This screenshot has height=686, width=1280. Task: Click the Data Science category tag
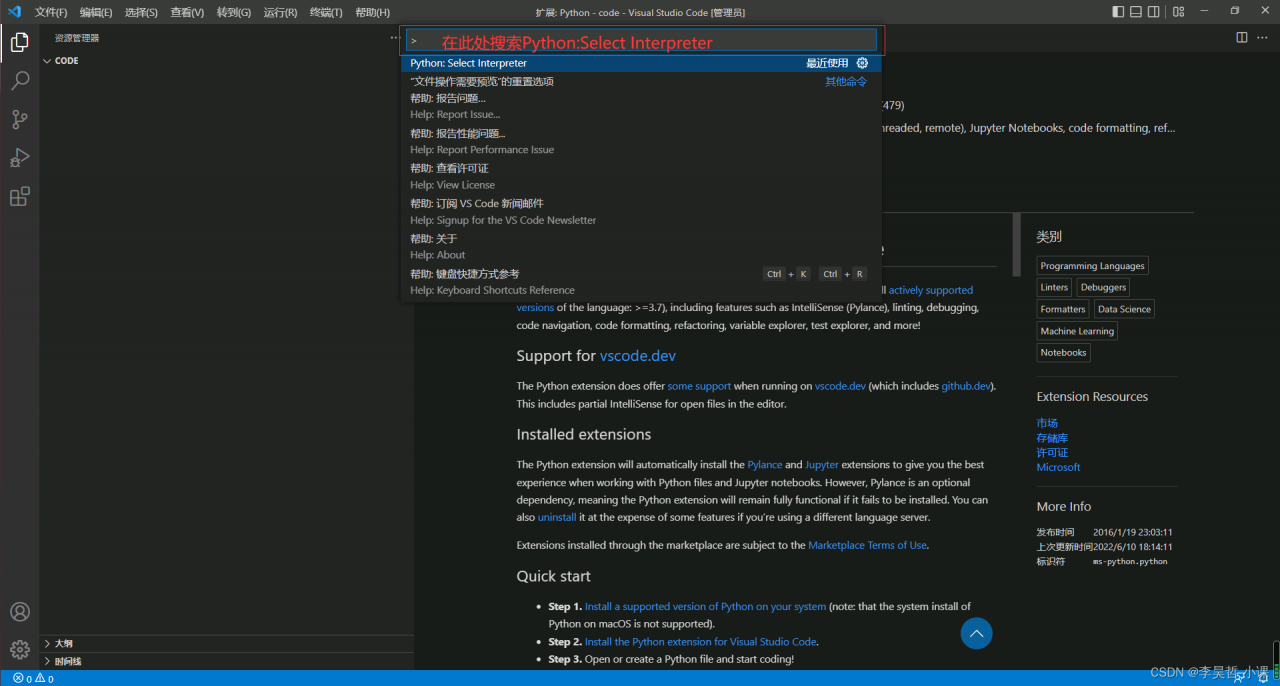pyautogui.click(x=1124, y=309)
